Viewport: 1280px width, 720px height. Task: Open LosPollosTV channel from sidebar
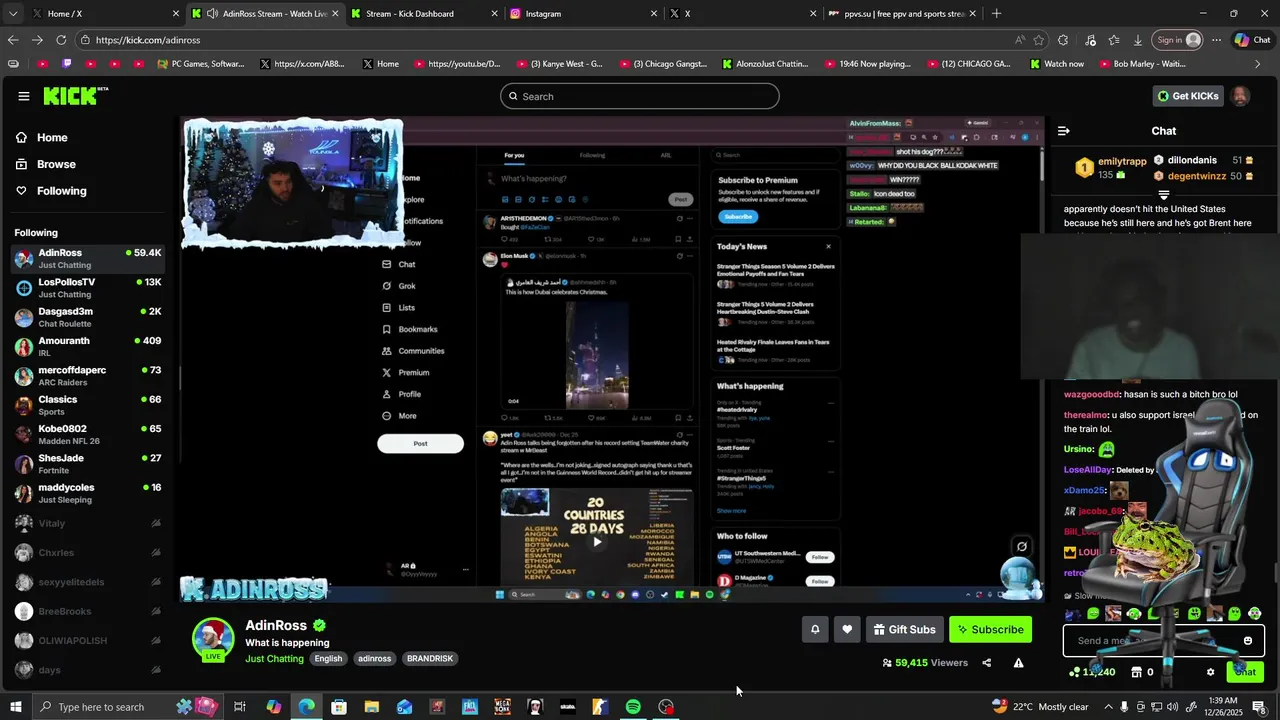88,288
